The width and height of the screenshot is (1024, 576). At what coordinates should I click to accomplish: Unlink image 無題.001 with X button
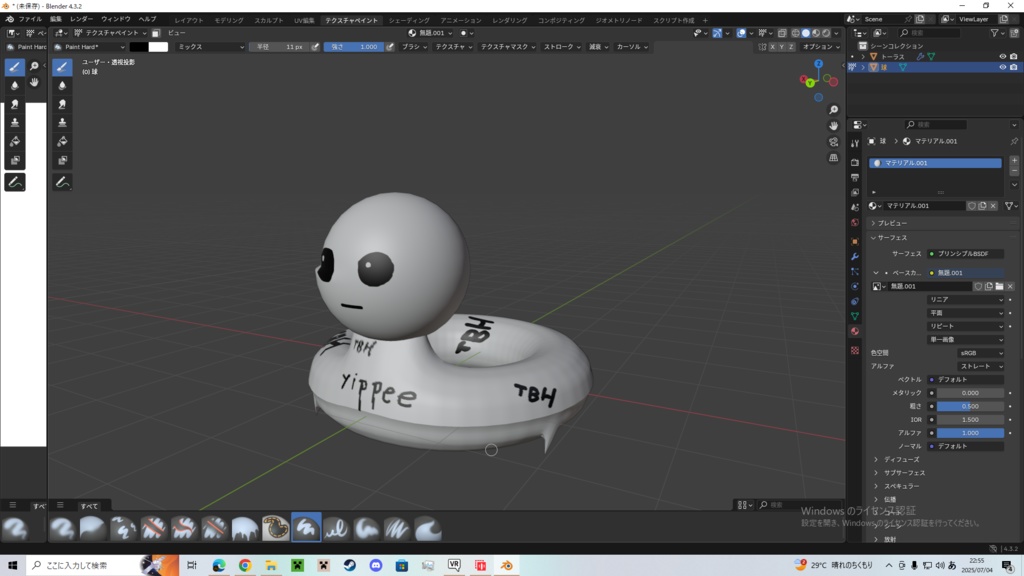pos(1010,286)
